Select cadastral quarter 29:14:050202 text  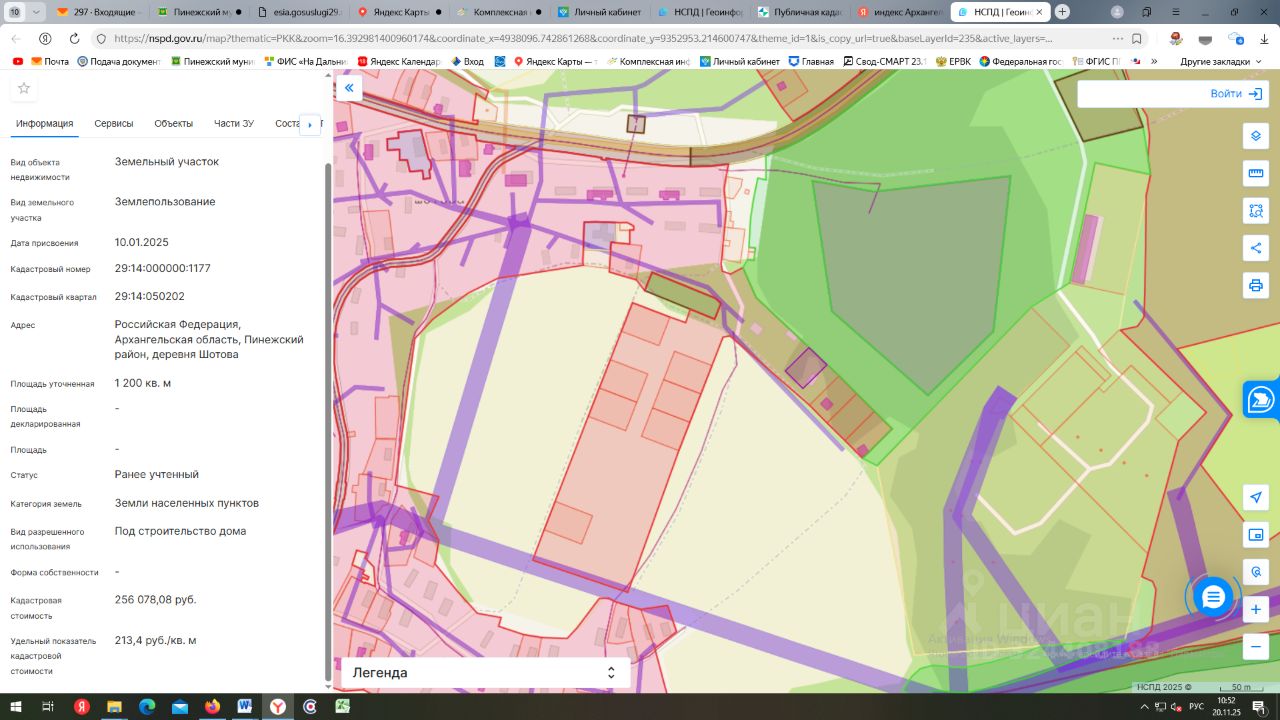150,296
